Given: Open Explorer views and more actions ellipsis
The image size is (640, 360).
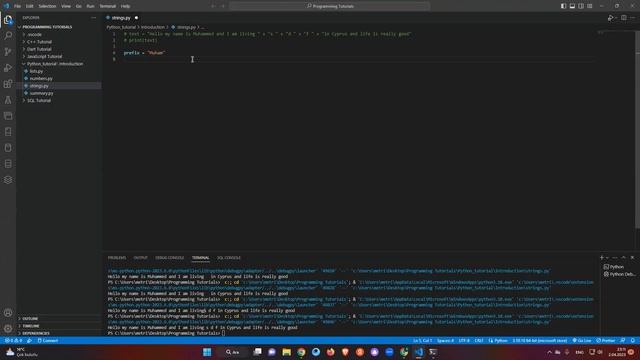Looking at the screenshot, I should pos(93,18).
